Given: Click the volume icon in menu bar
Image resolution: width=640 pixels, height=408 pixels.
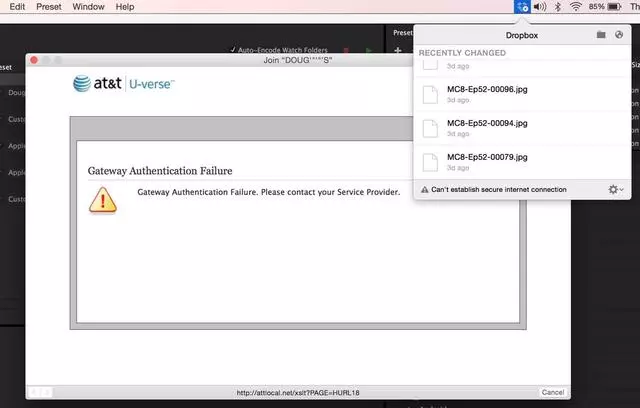Looking at the screenshot, I should [x=540, y=7].
